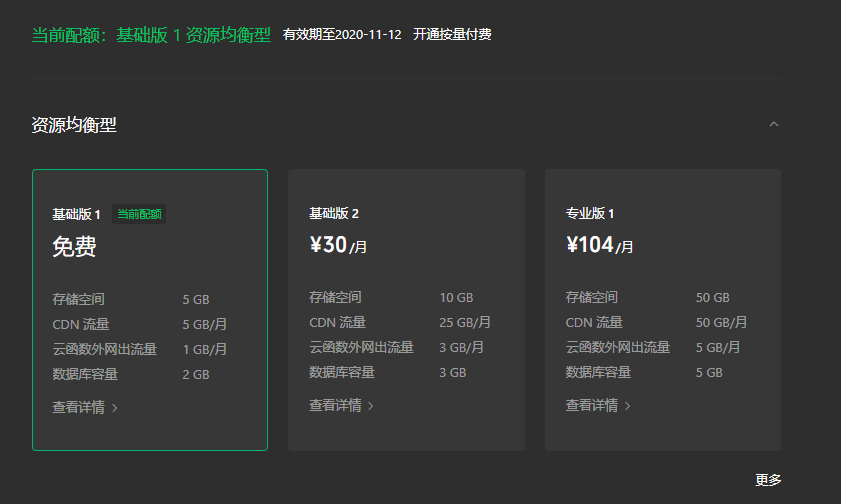Click the 有效期至2020-11-12 text
The height and width of the screenshot is (504, 841).
click(x=342, y=35)
